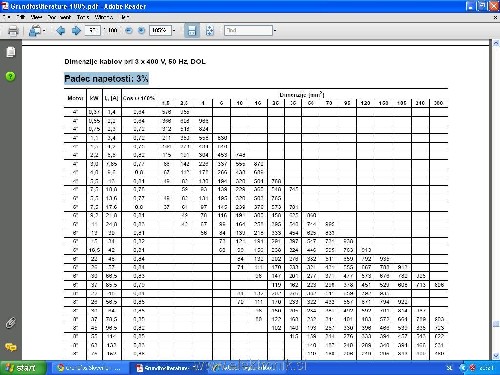The width and height of the screenshot is (500, 375).
Task: Toggle fit one full page view
Action: point(210,31)
